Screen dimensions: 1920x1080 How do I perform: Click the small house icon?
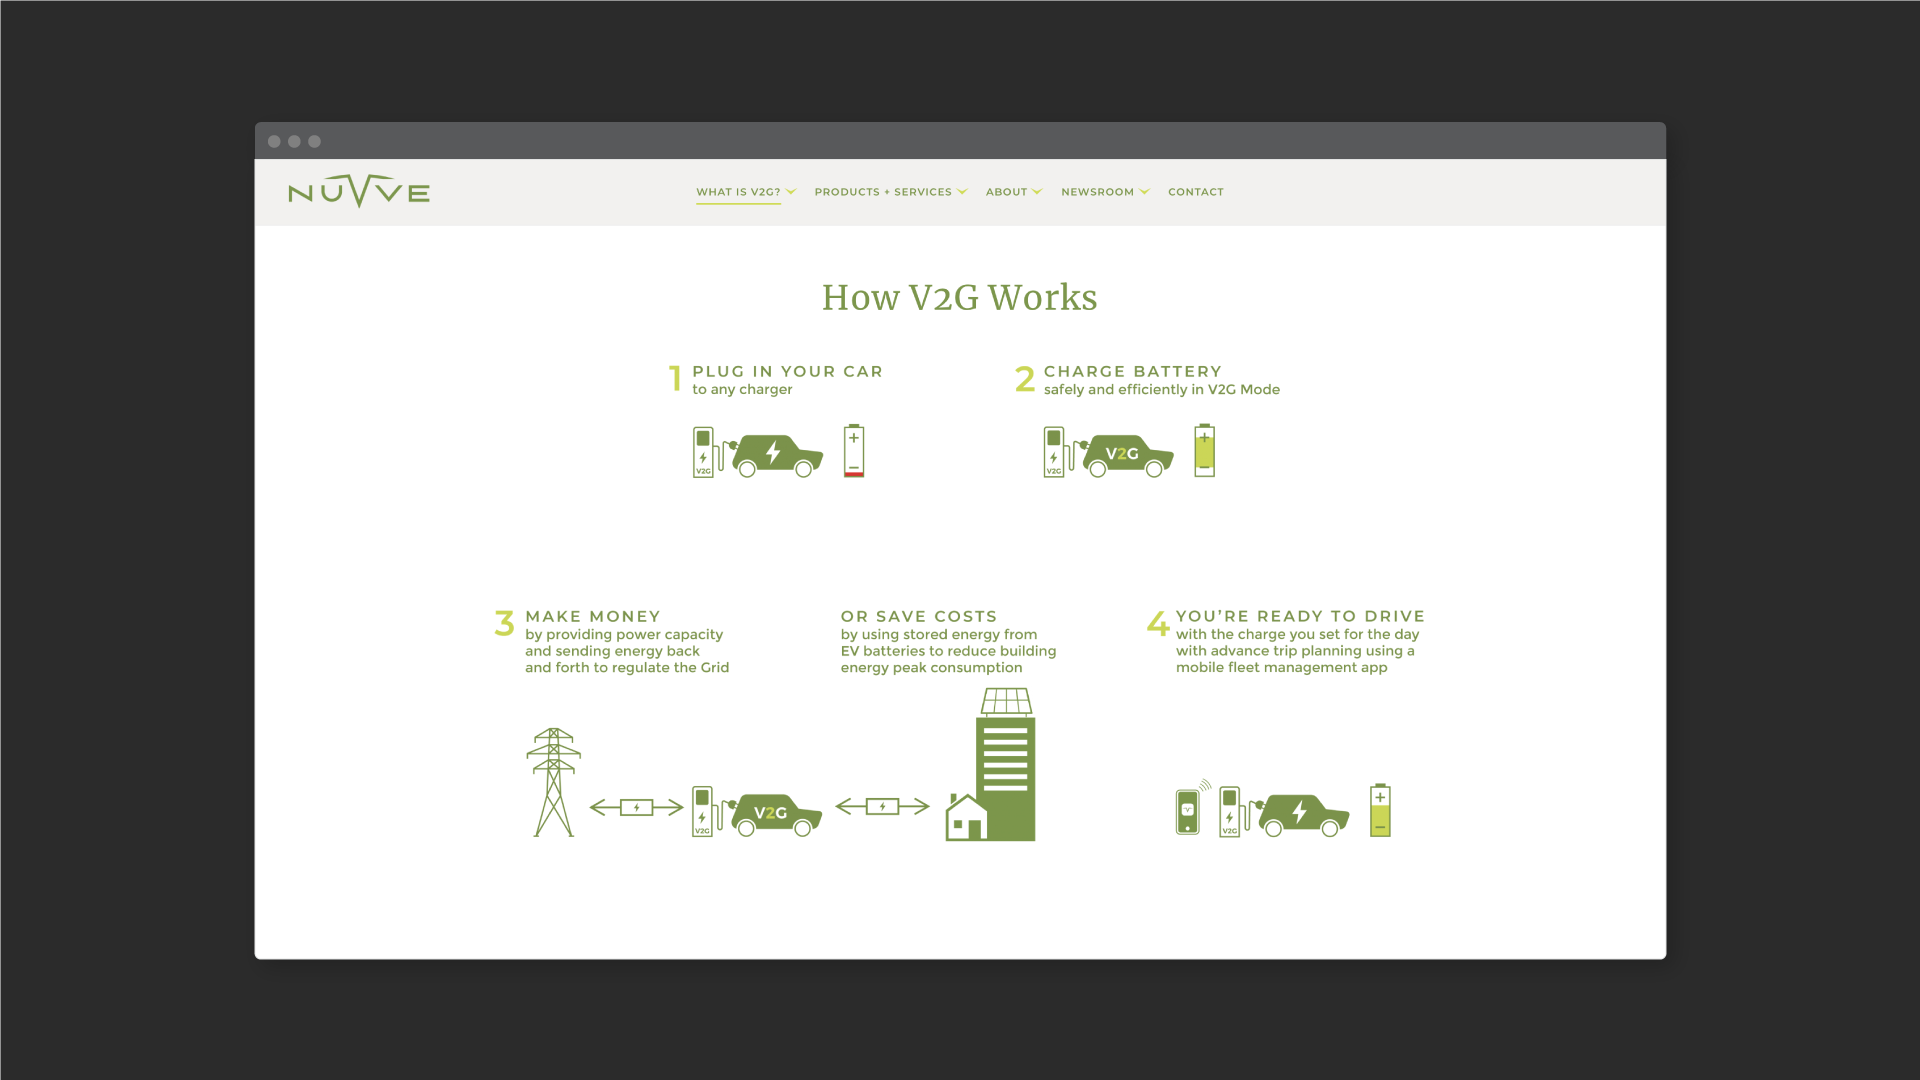point(966,817)
